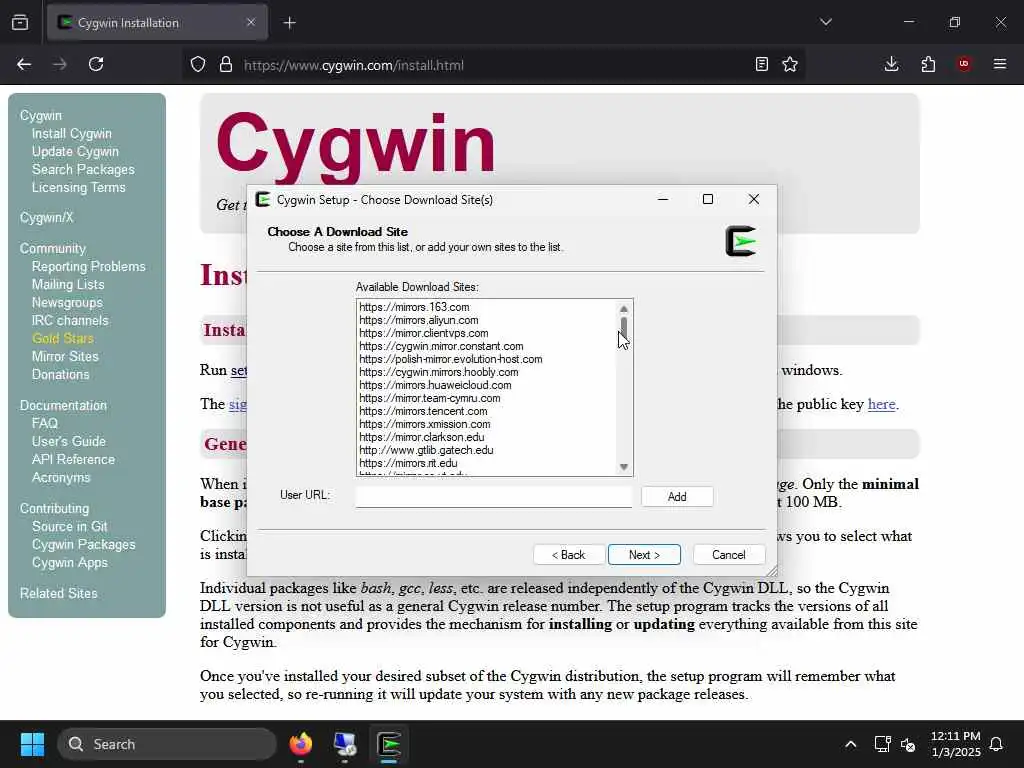Select https://mirrors.huaweicloud.com mirror
This screenshot has height=768, width=1024.
pos(435,385)
